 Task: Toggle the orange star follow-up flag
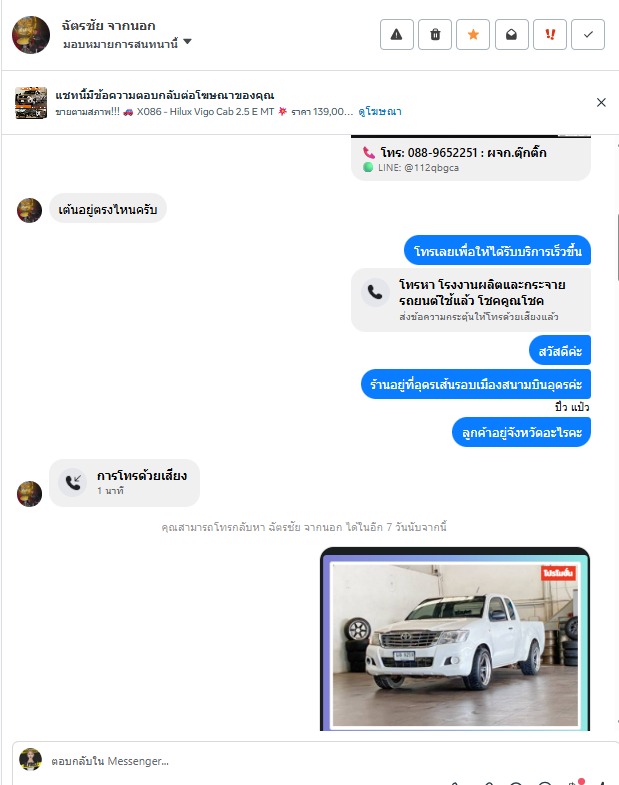click(473, 35)
